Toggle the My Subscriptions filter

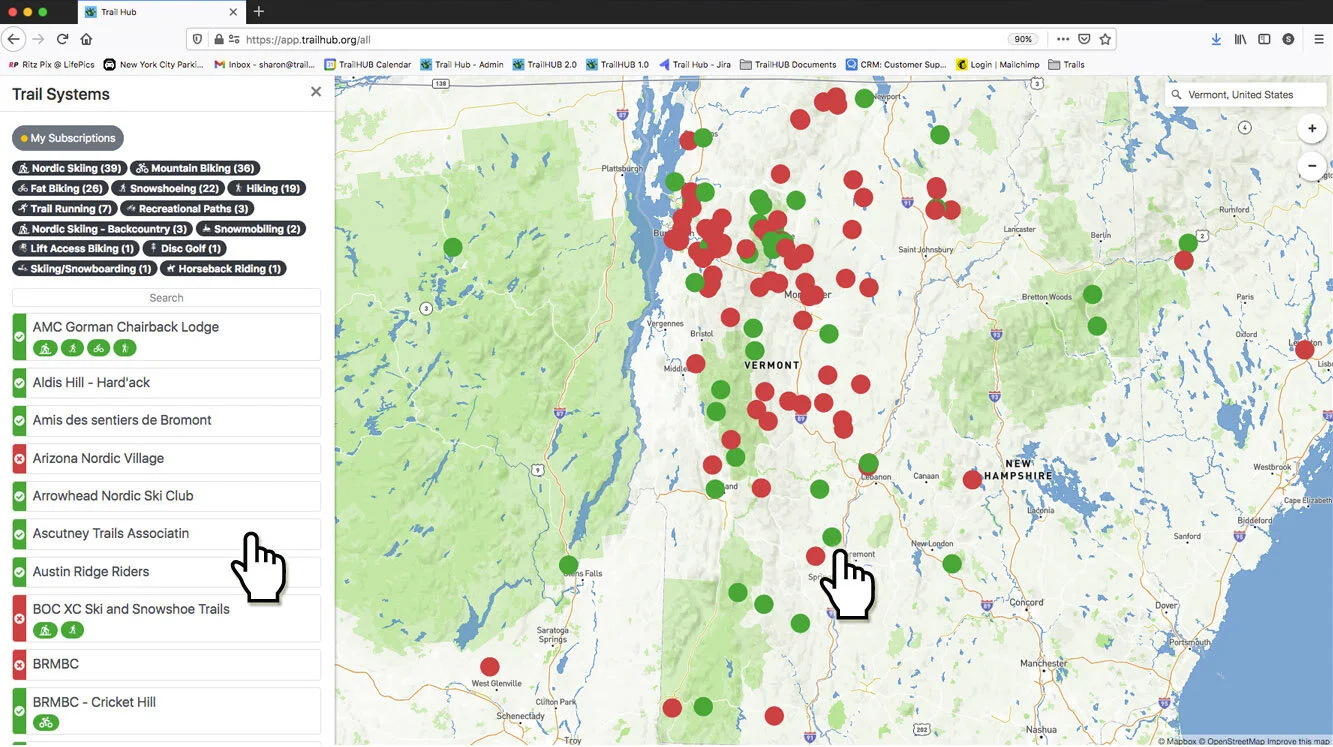pos(68,138)
